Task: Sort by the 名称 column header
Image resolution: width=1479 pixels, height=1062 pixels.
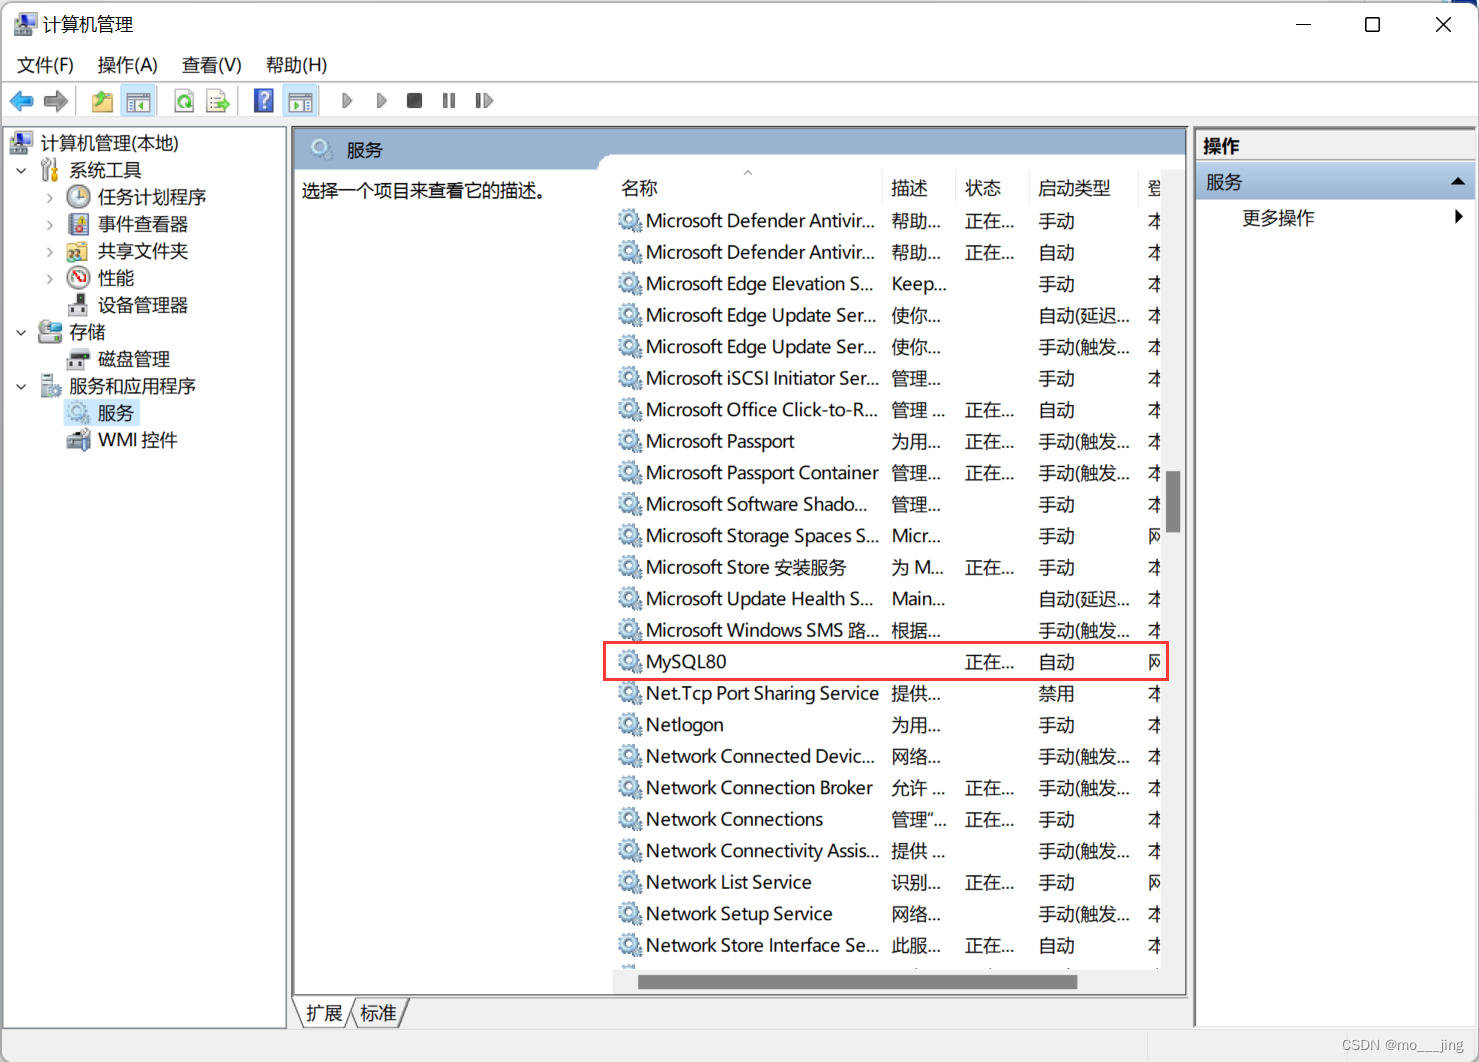Action: coord(747,188)
